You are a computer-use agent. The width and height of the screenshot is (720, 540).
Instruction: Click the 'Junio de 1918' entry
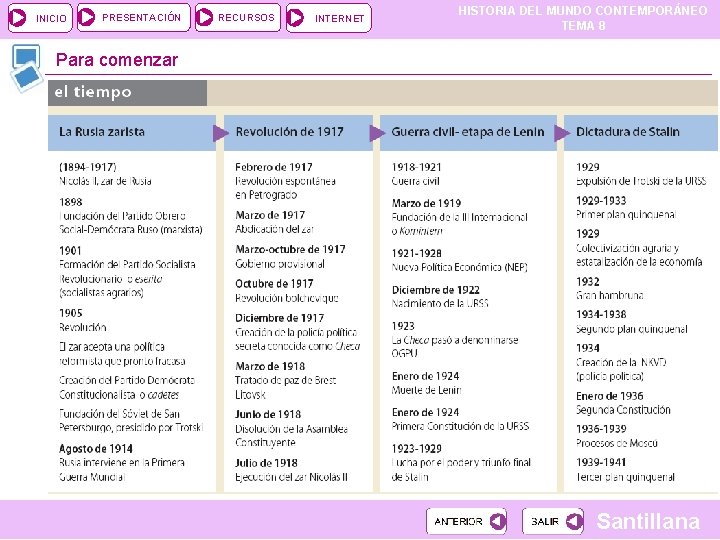[x=268, y=414]
